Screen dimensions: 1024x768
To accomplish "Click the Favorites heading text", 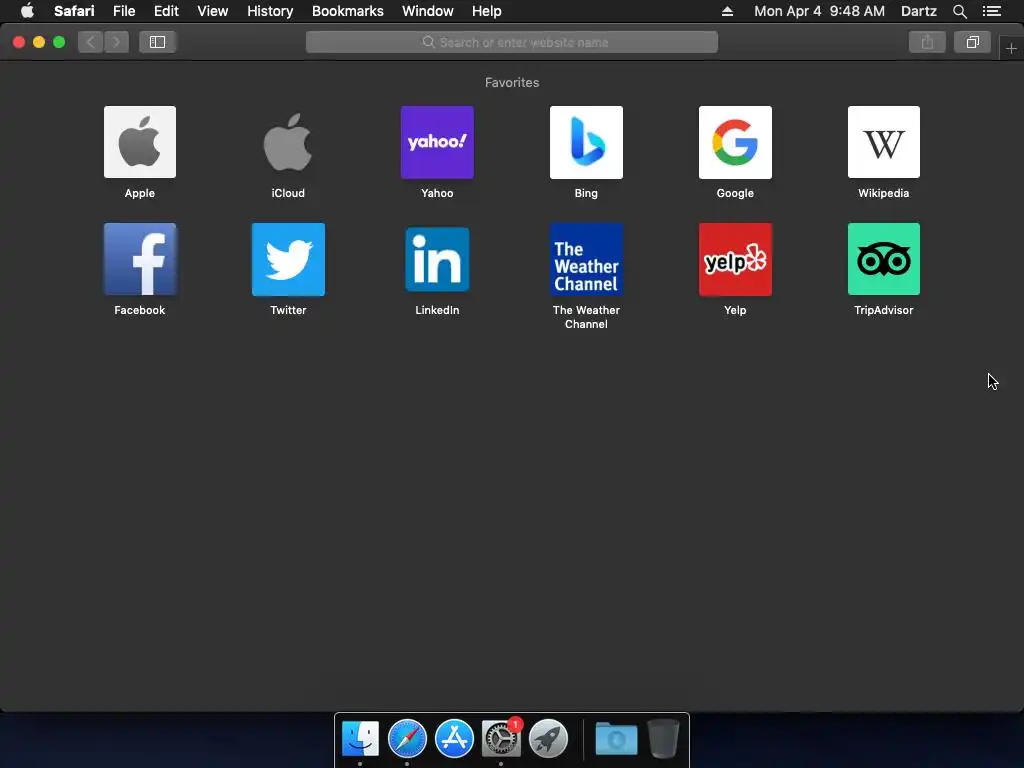I will coord(512,82).
